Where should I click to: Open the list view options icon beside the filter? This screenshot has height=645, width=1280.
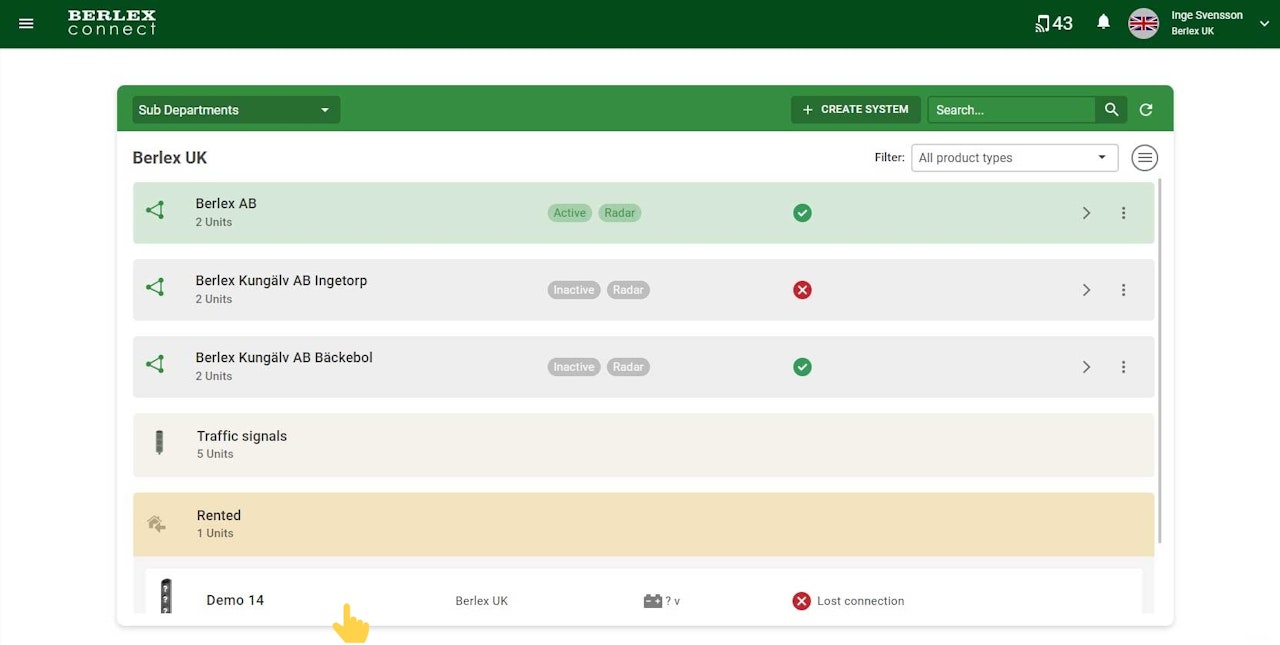click(x=1145, y=158)
